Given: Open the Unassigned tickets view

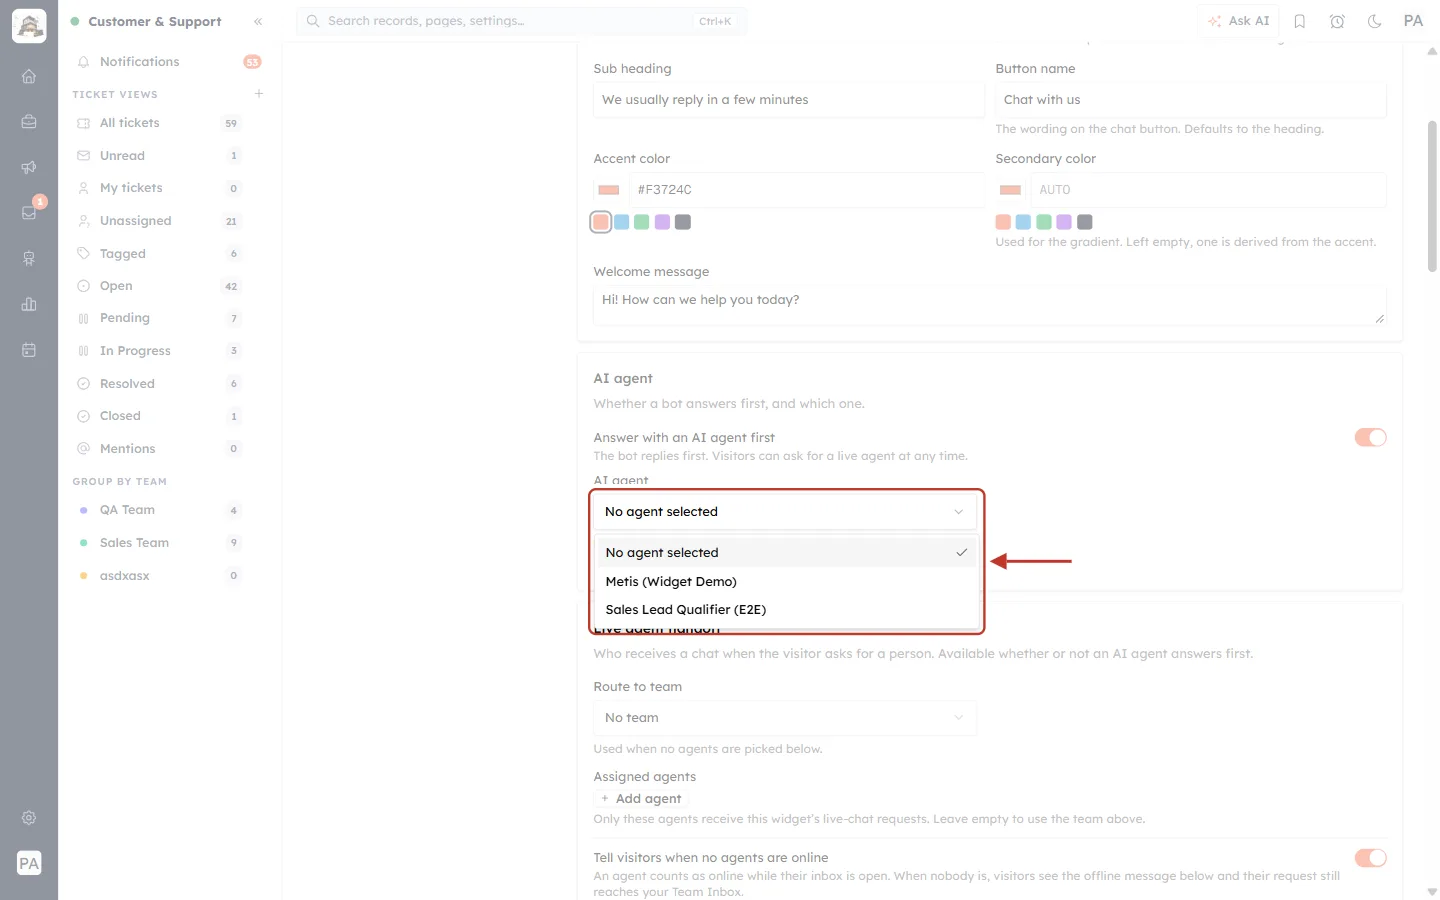Looking at the screenshot, I should click(x=158, y=221).
